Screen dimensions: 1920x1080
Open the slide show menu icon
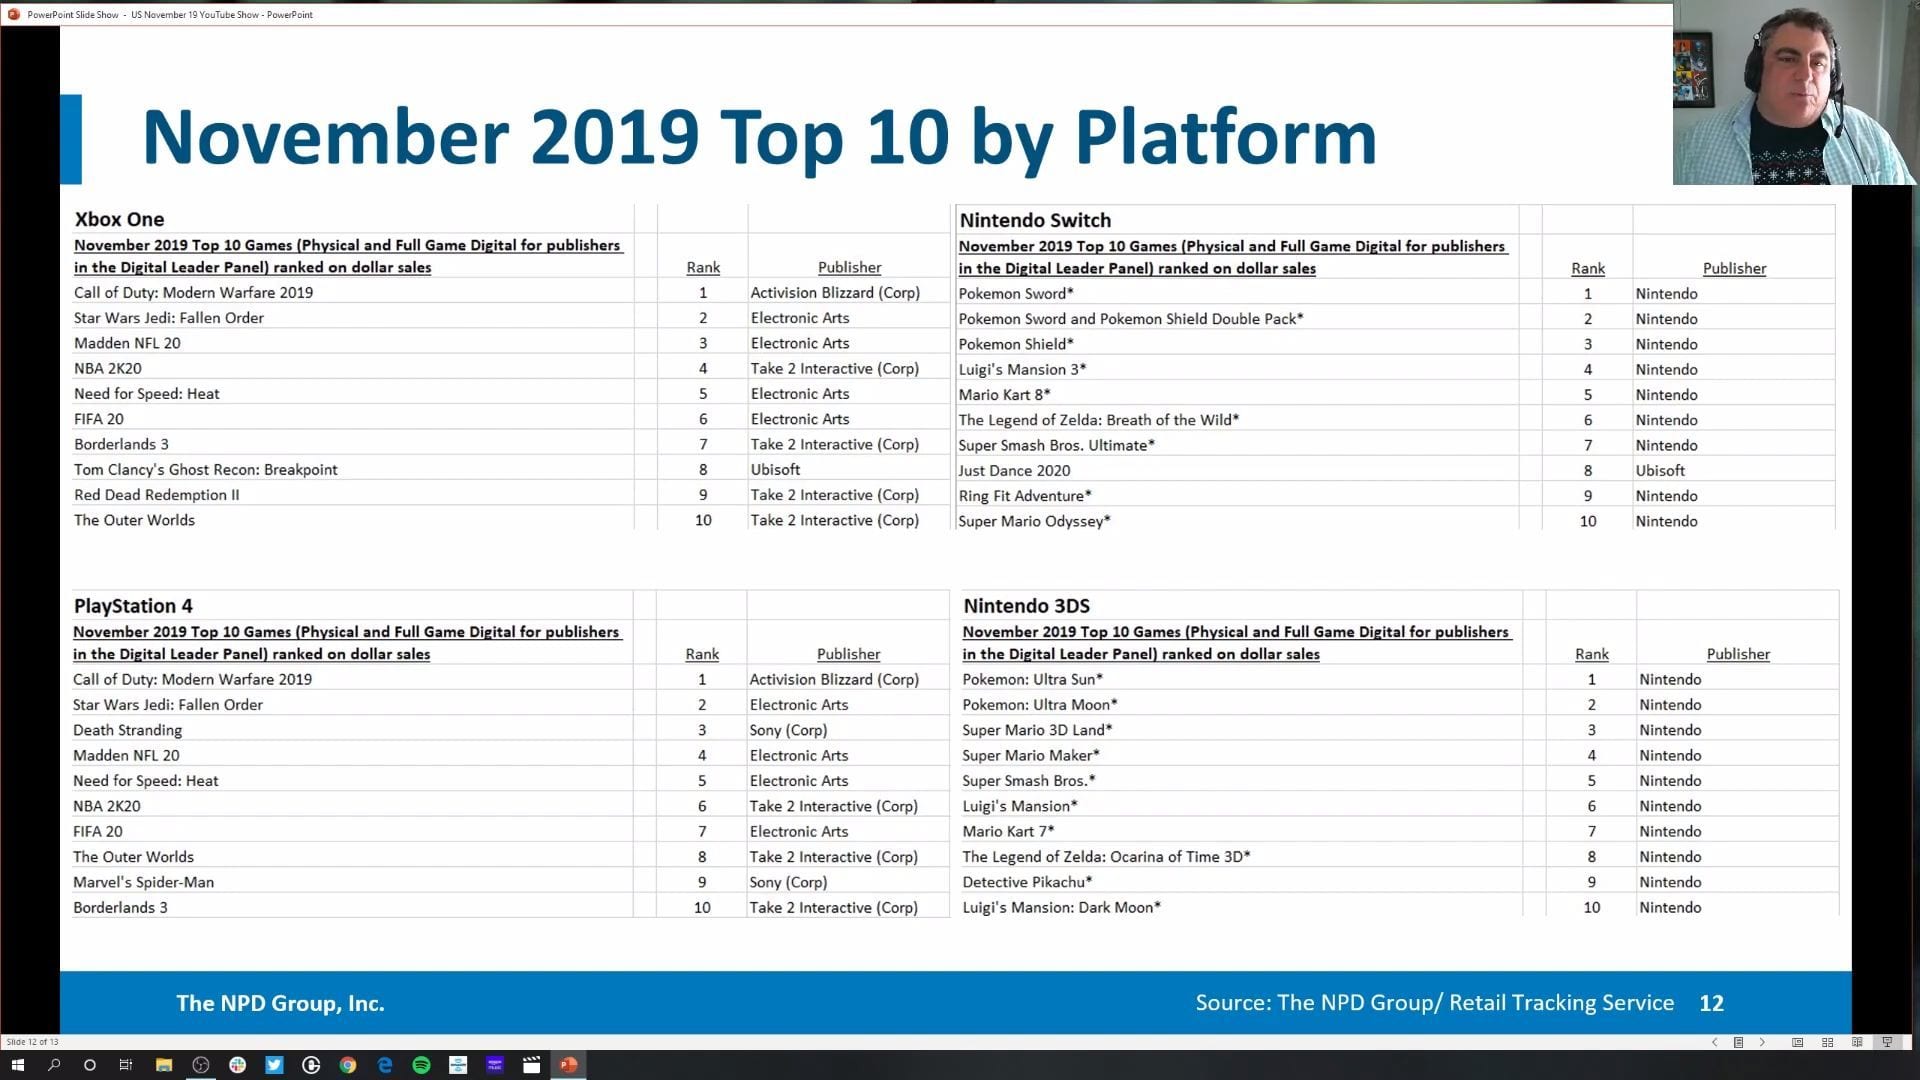(1738, 1042)
